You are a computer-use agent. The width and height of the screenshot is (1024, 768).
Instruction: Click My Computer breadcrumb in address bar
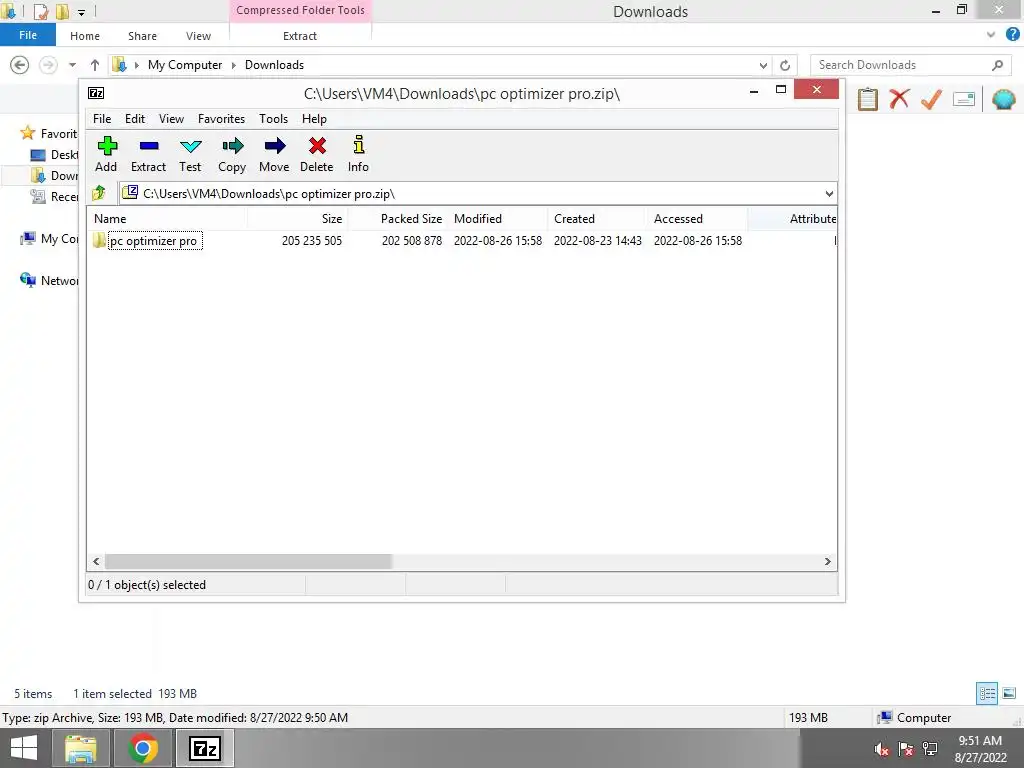coord(185,65)
